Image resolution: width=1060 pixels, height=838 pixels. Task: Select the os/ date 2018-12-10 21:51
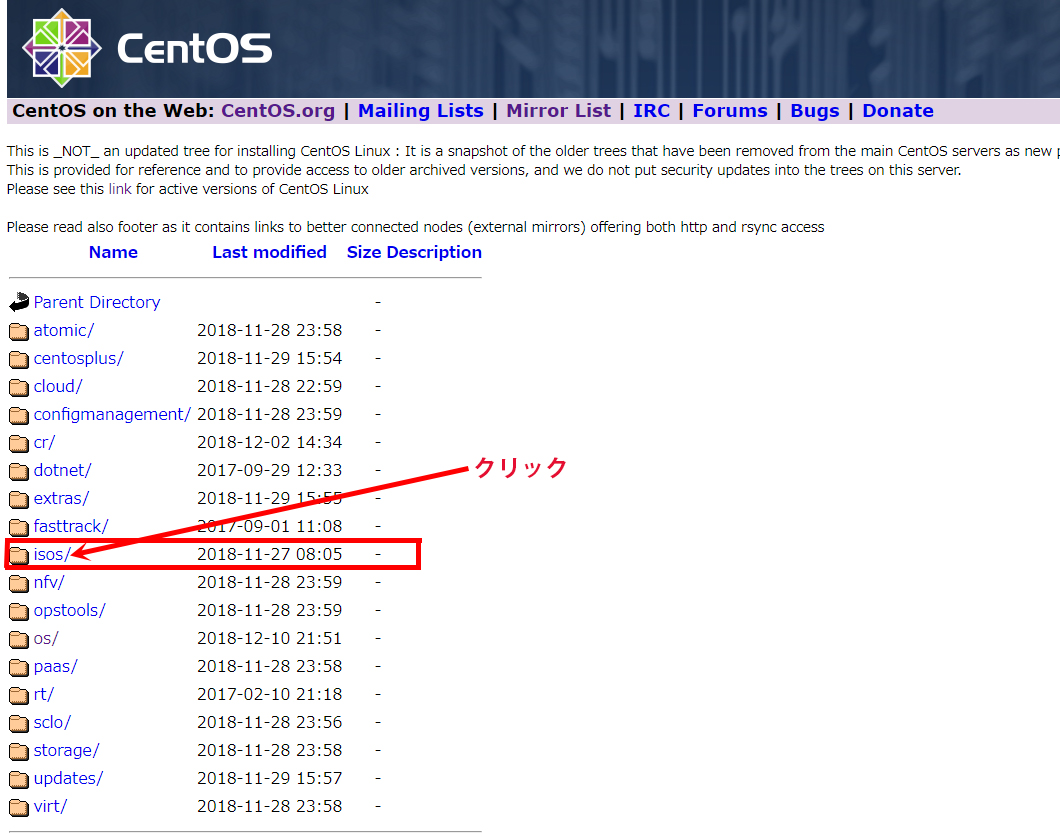270,639
